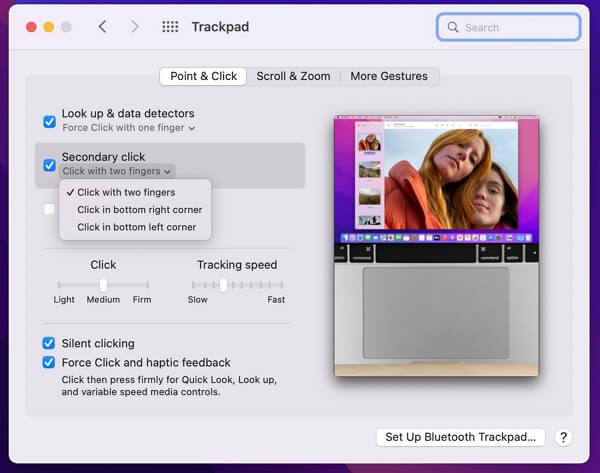Open the show-all preferences grid icon
The width and height of the screenshot is (600, 473).
point(170,27)
